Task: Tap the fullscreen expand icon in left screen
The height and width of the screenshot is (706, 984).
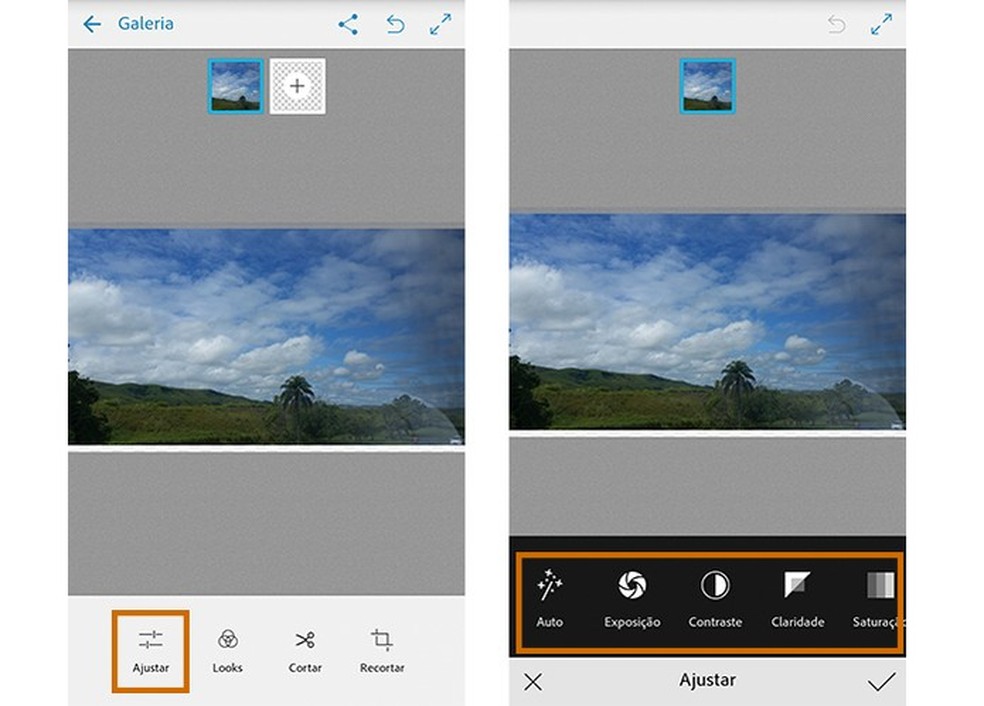Action: pyautogui.click(x=441, y=24)
